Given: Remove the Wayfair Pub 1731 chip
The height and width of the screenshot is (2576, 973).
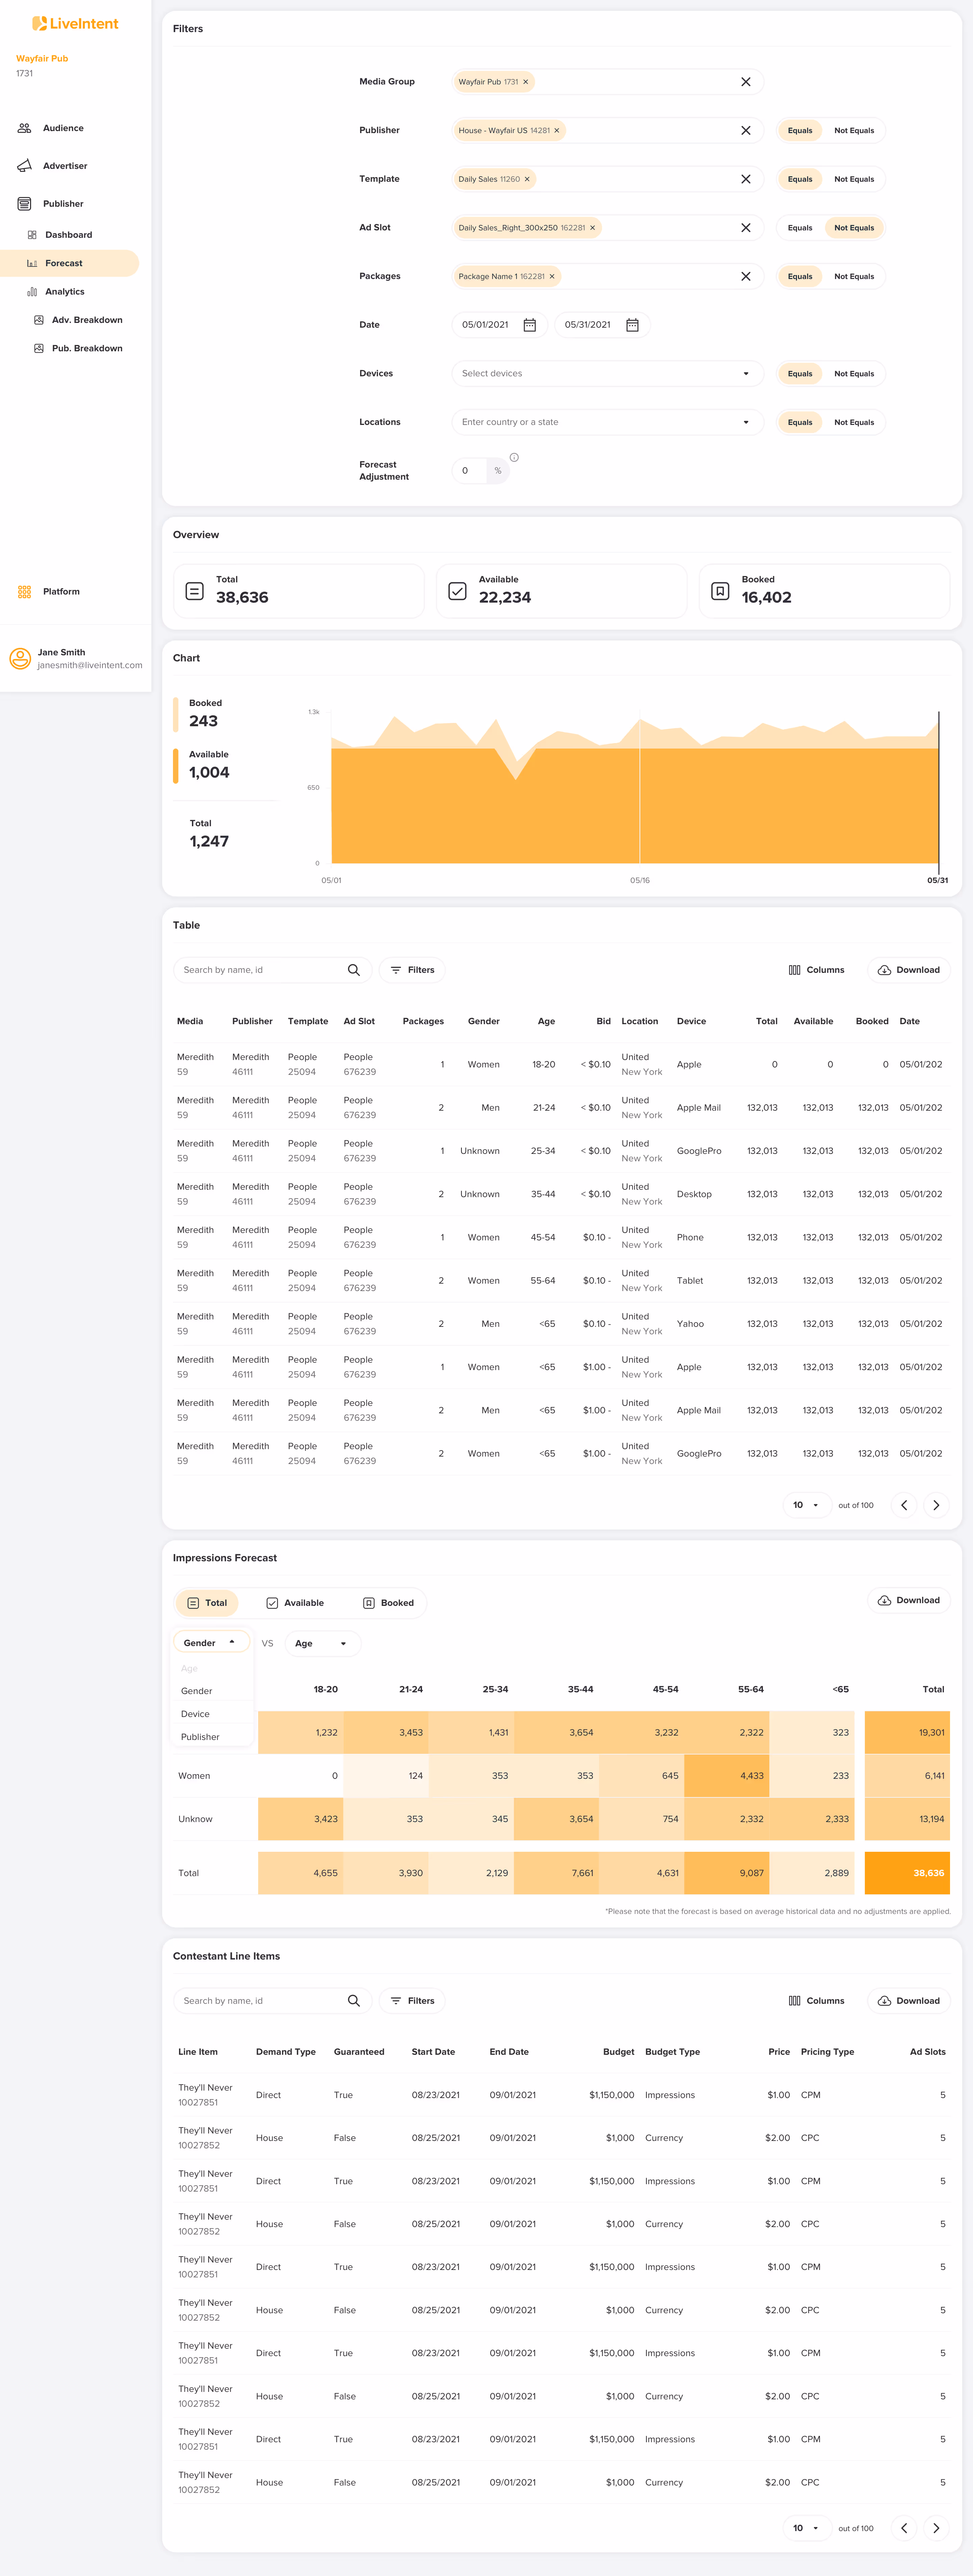Looking at the screenshot, I should 525,82.
